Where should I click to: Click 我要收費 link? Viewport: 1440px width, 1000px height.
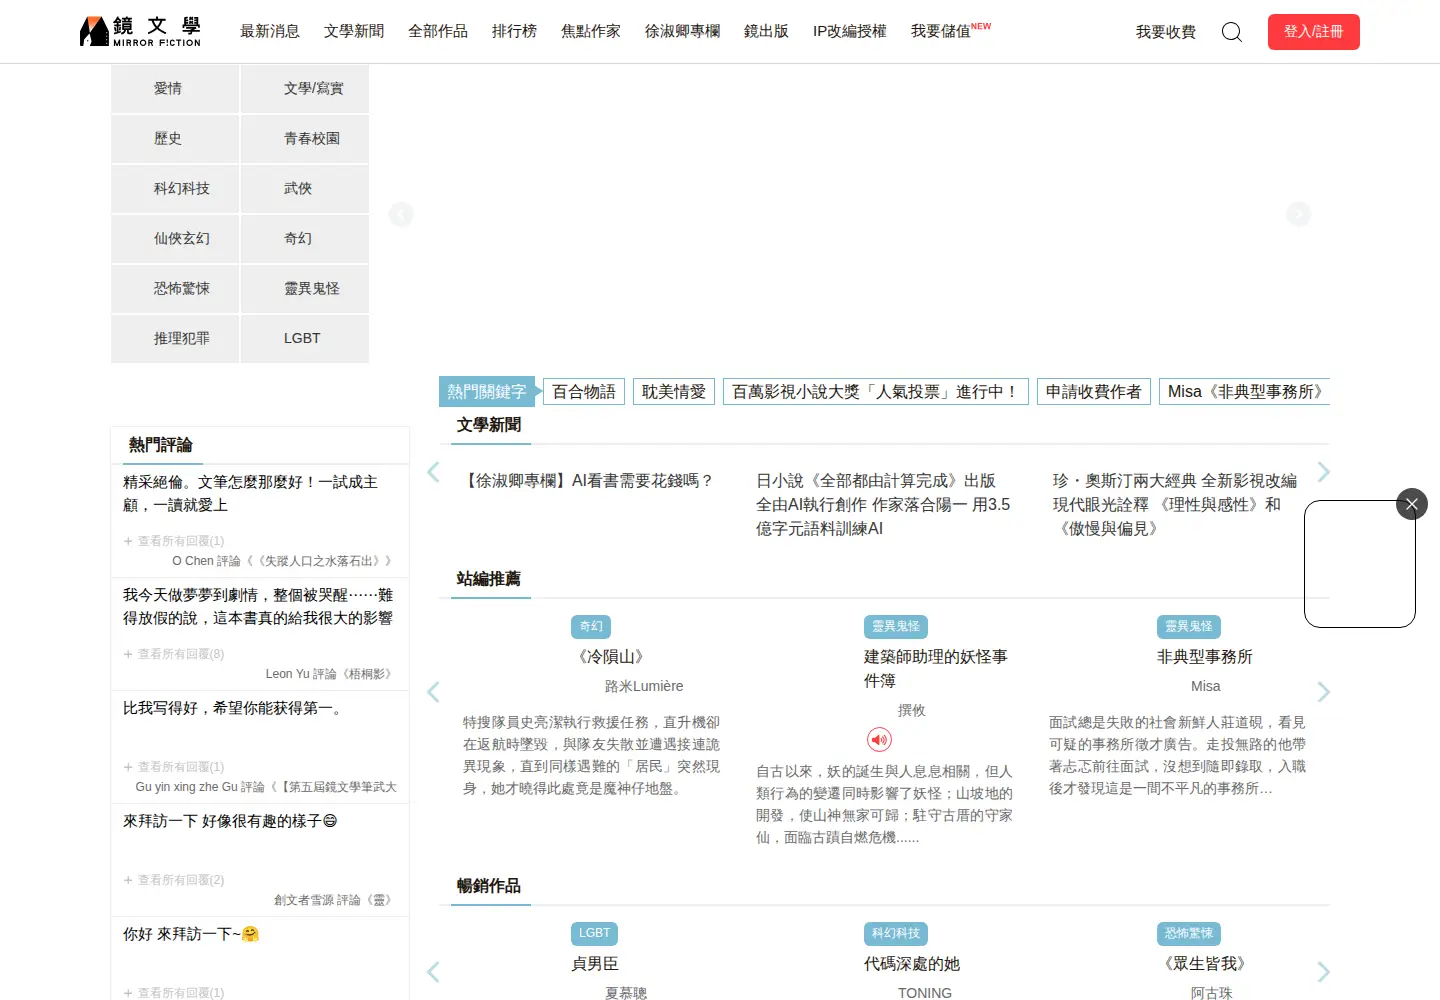pos(1166,32)
